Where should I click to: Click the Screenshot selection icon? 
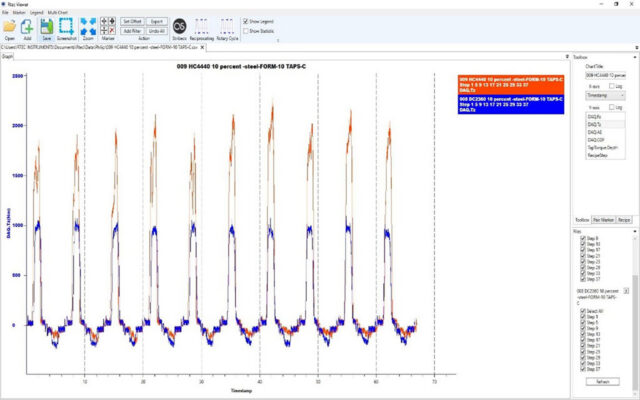click(66, 26)
